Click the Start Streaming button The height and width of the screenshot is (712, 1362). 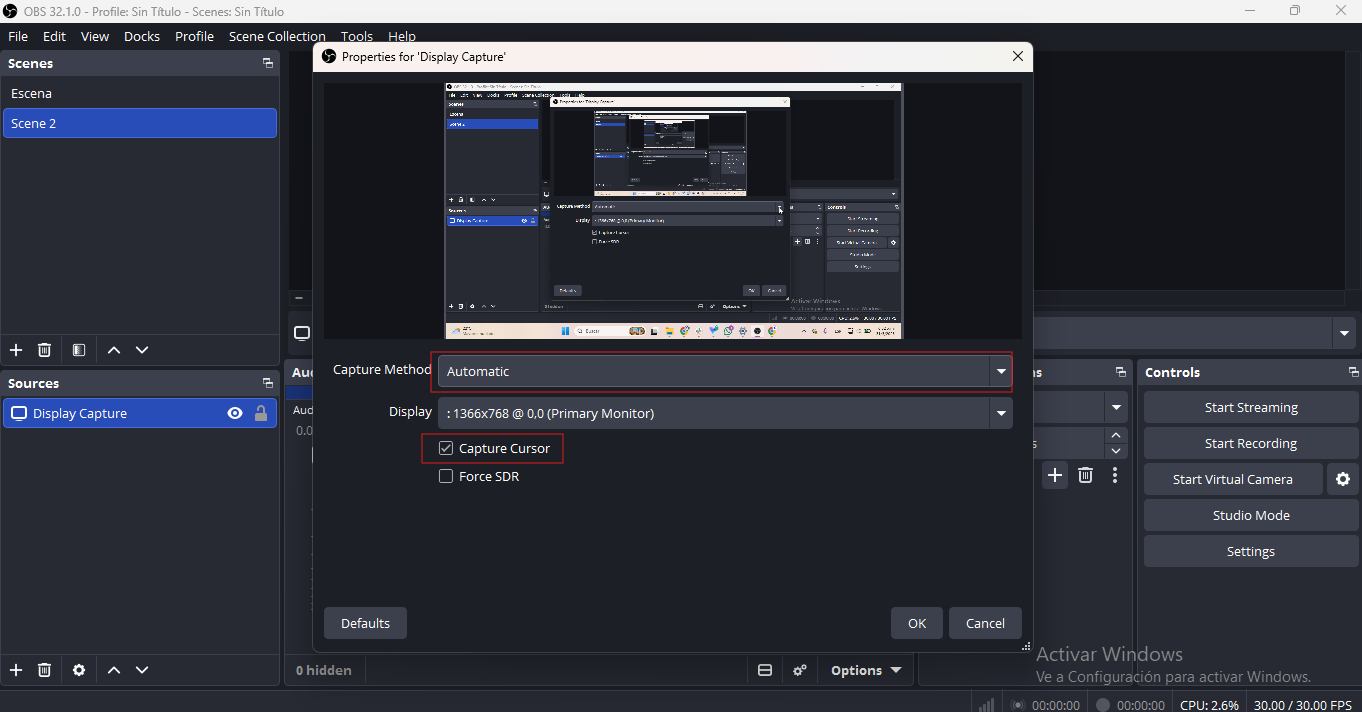[x=1251, y=408]
